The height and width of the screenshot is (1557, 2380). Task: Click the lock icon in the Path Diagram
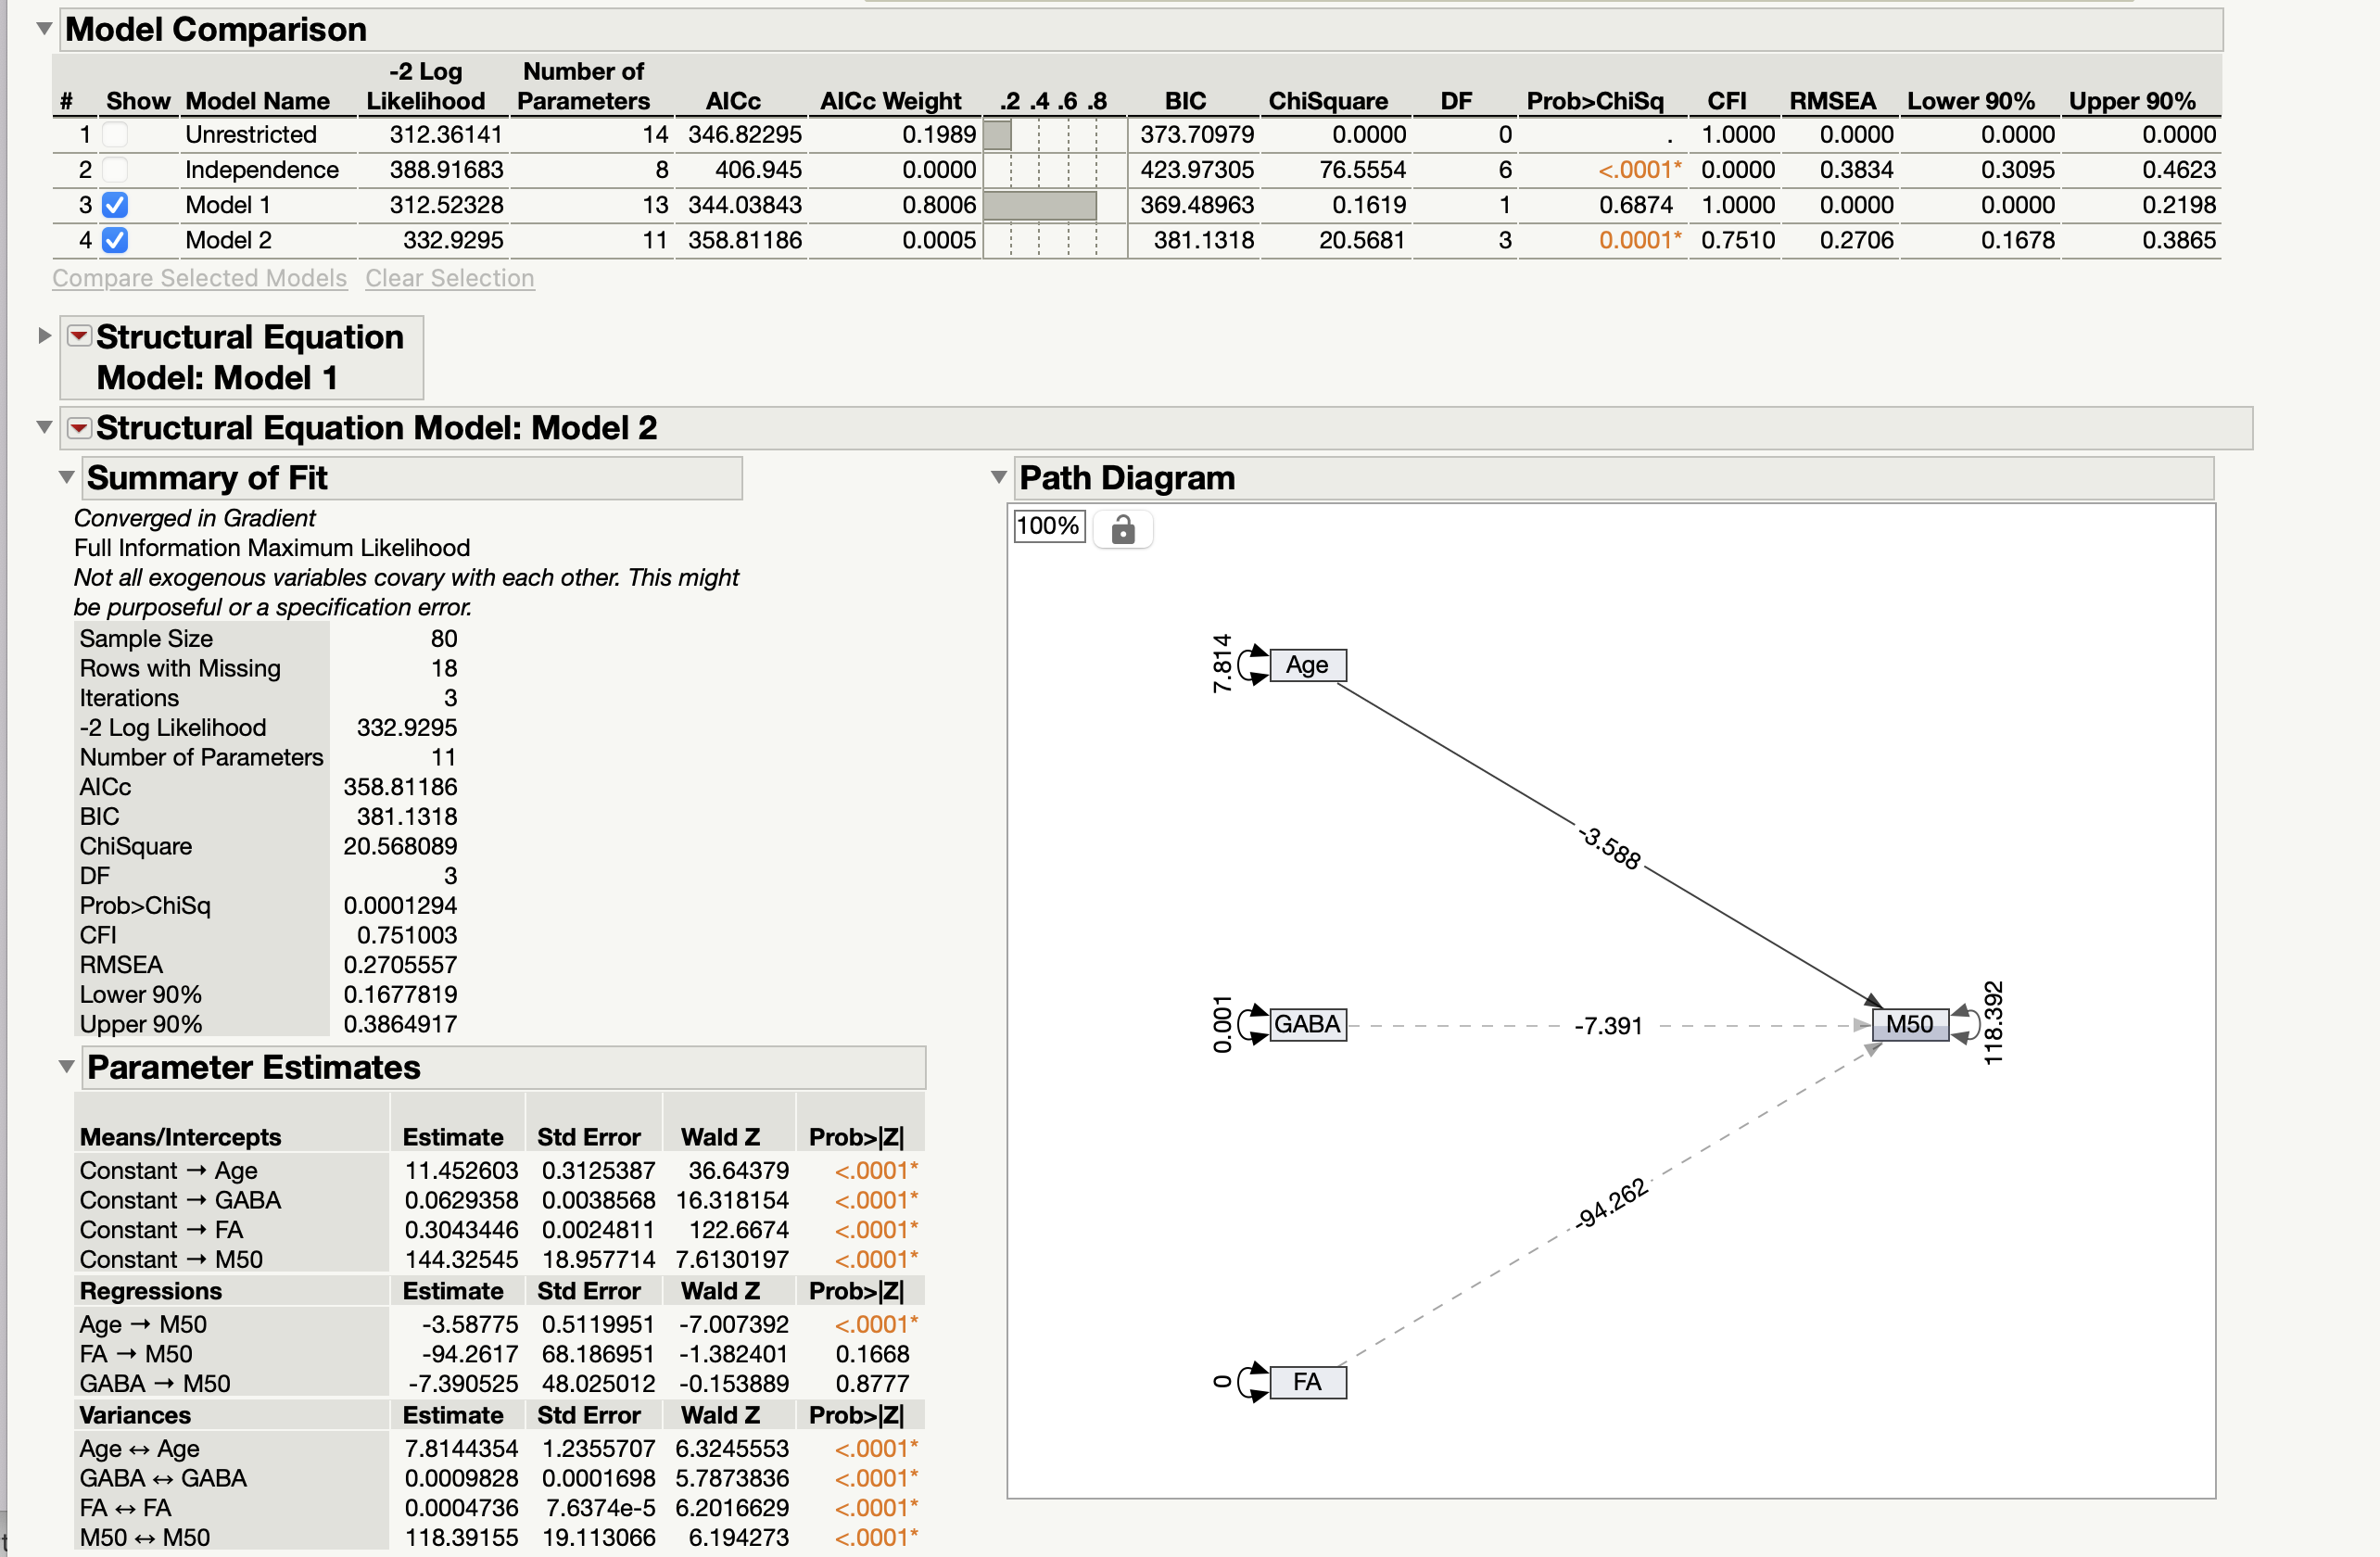[1122, 528]
